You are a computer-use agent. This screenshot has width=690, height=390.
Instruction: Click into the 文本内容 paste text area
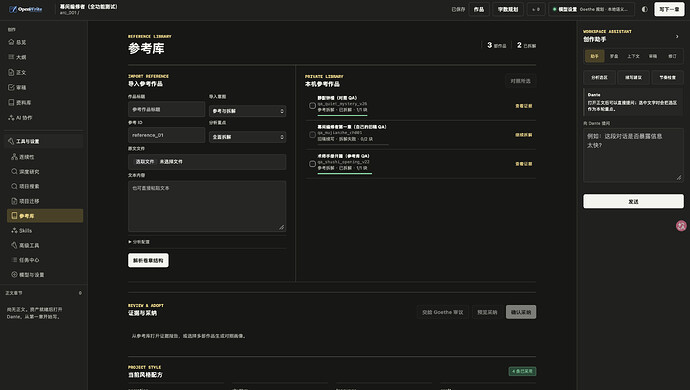(207, 206)
